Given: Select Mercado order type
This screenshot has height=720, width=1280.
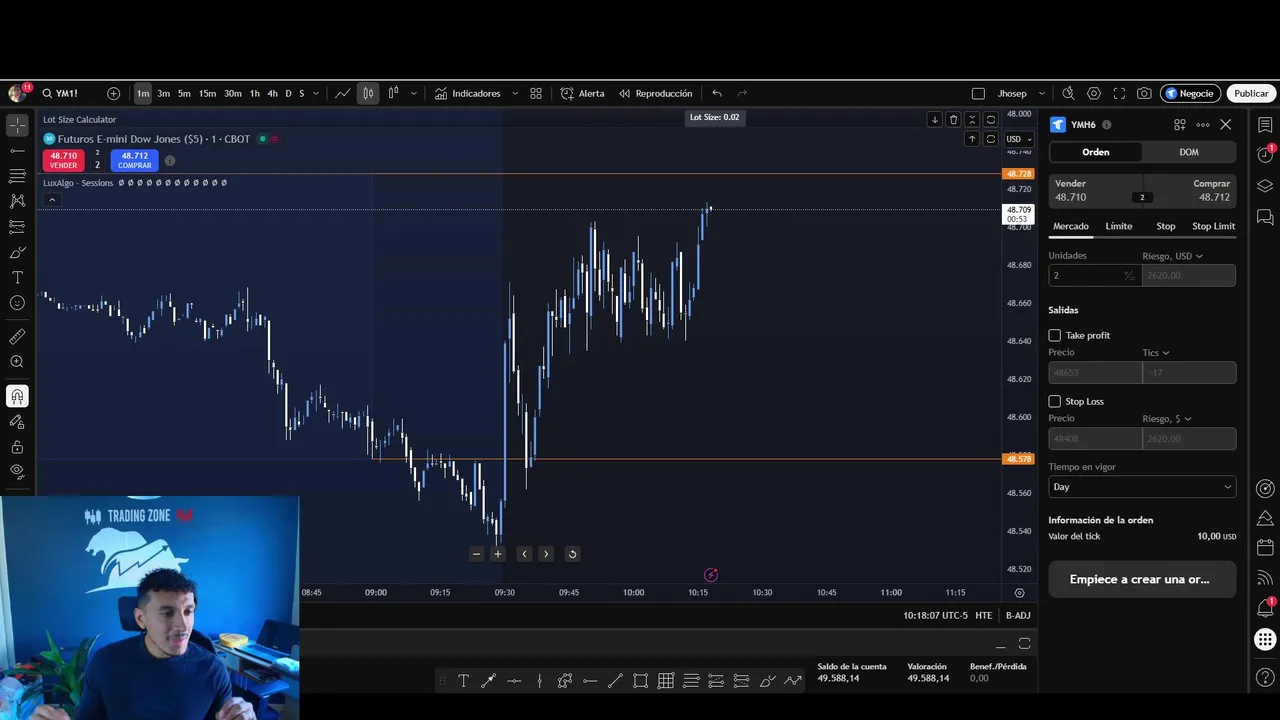Looking at the screenshot, I should (x=1070, y=226).
